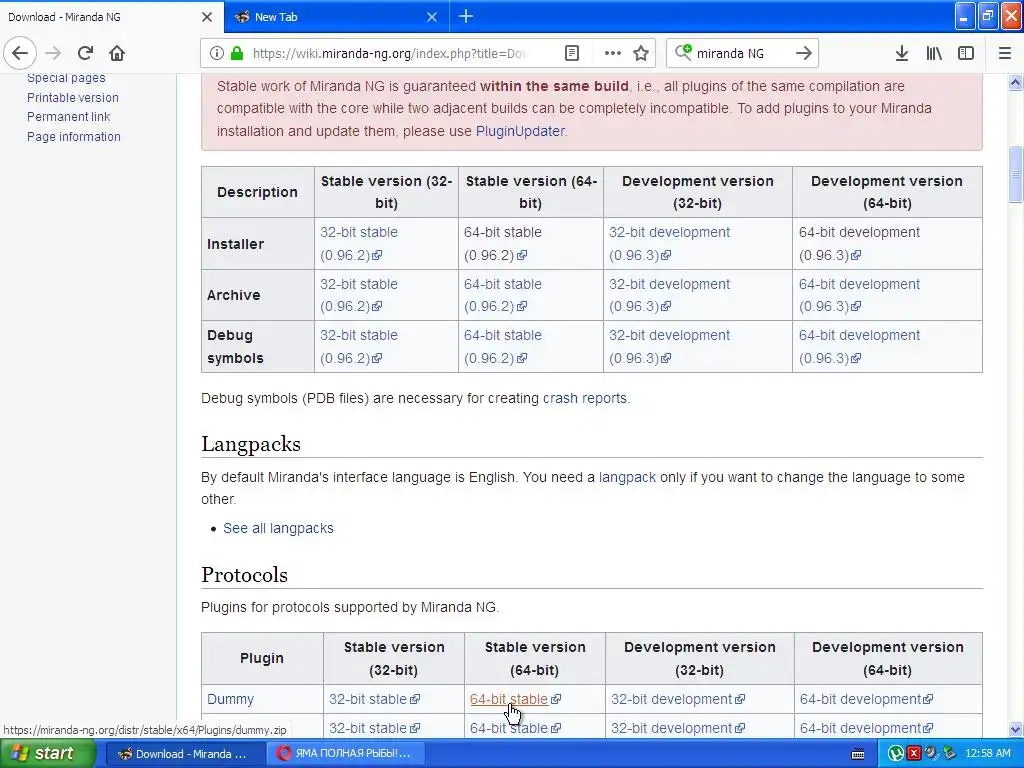Viewport: 1024px width, 768px height.
Task: Open the Windows start button
Action: pyautogui.click(x=47, y=754)
